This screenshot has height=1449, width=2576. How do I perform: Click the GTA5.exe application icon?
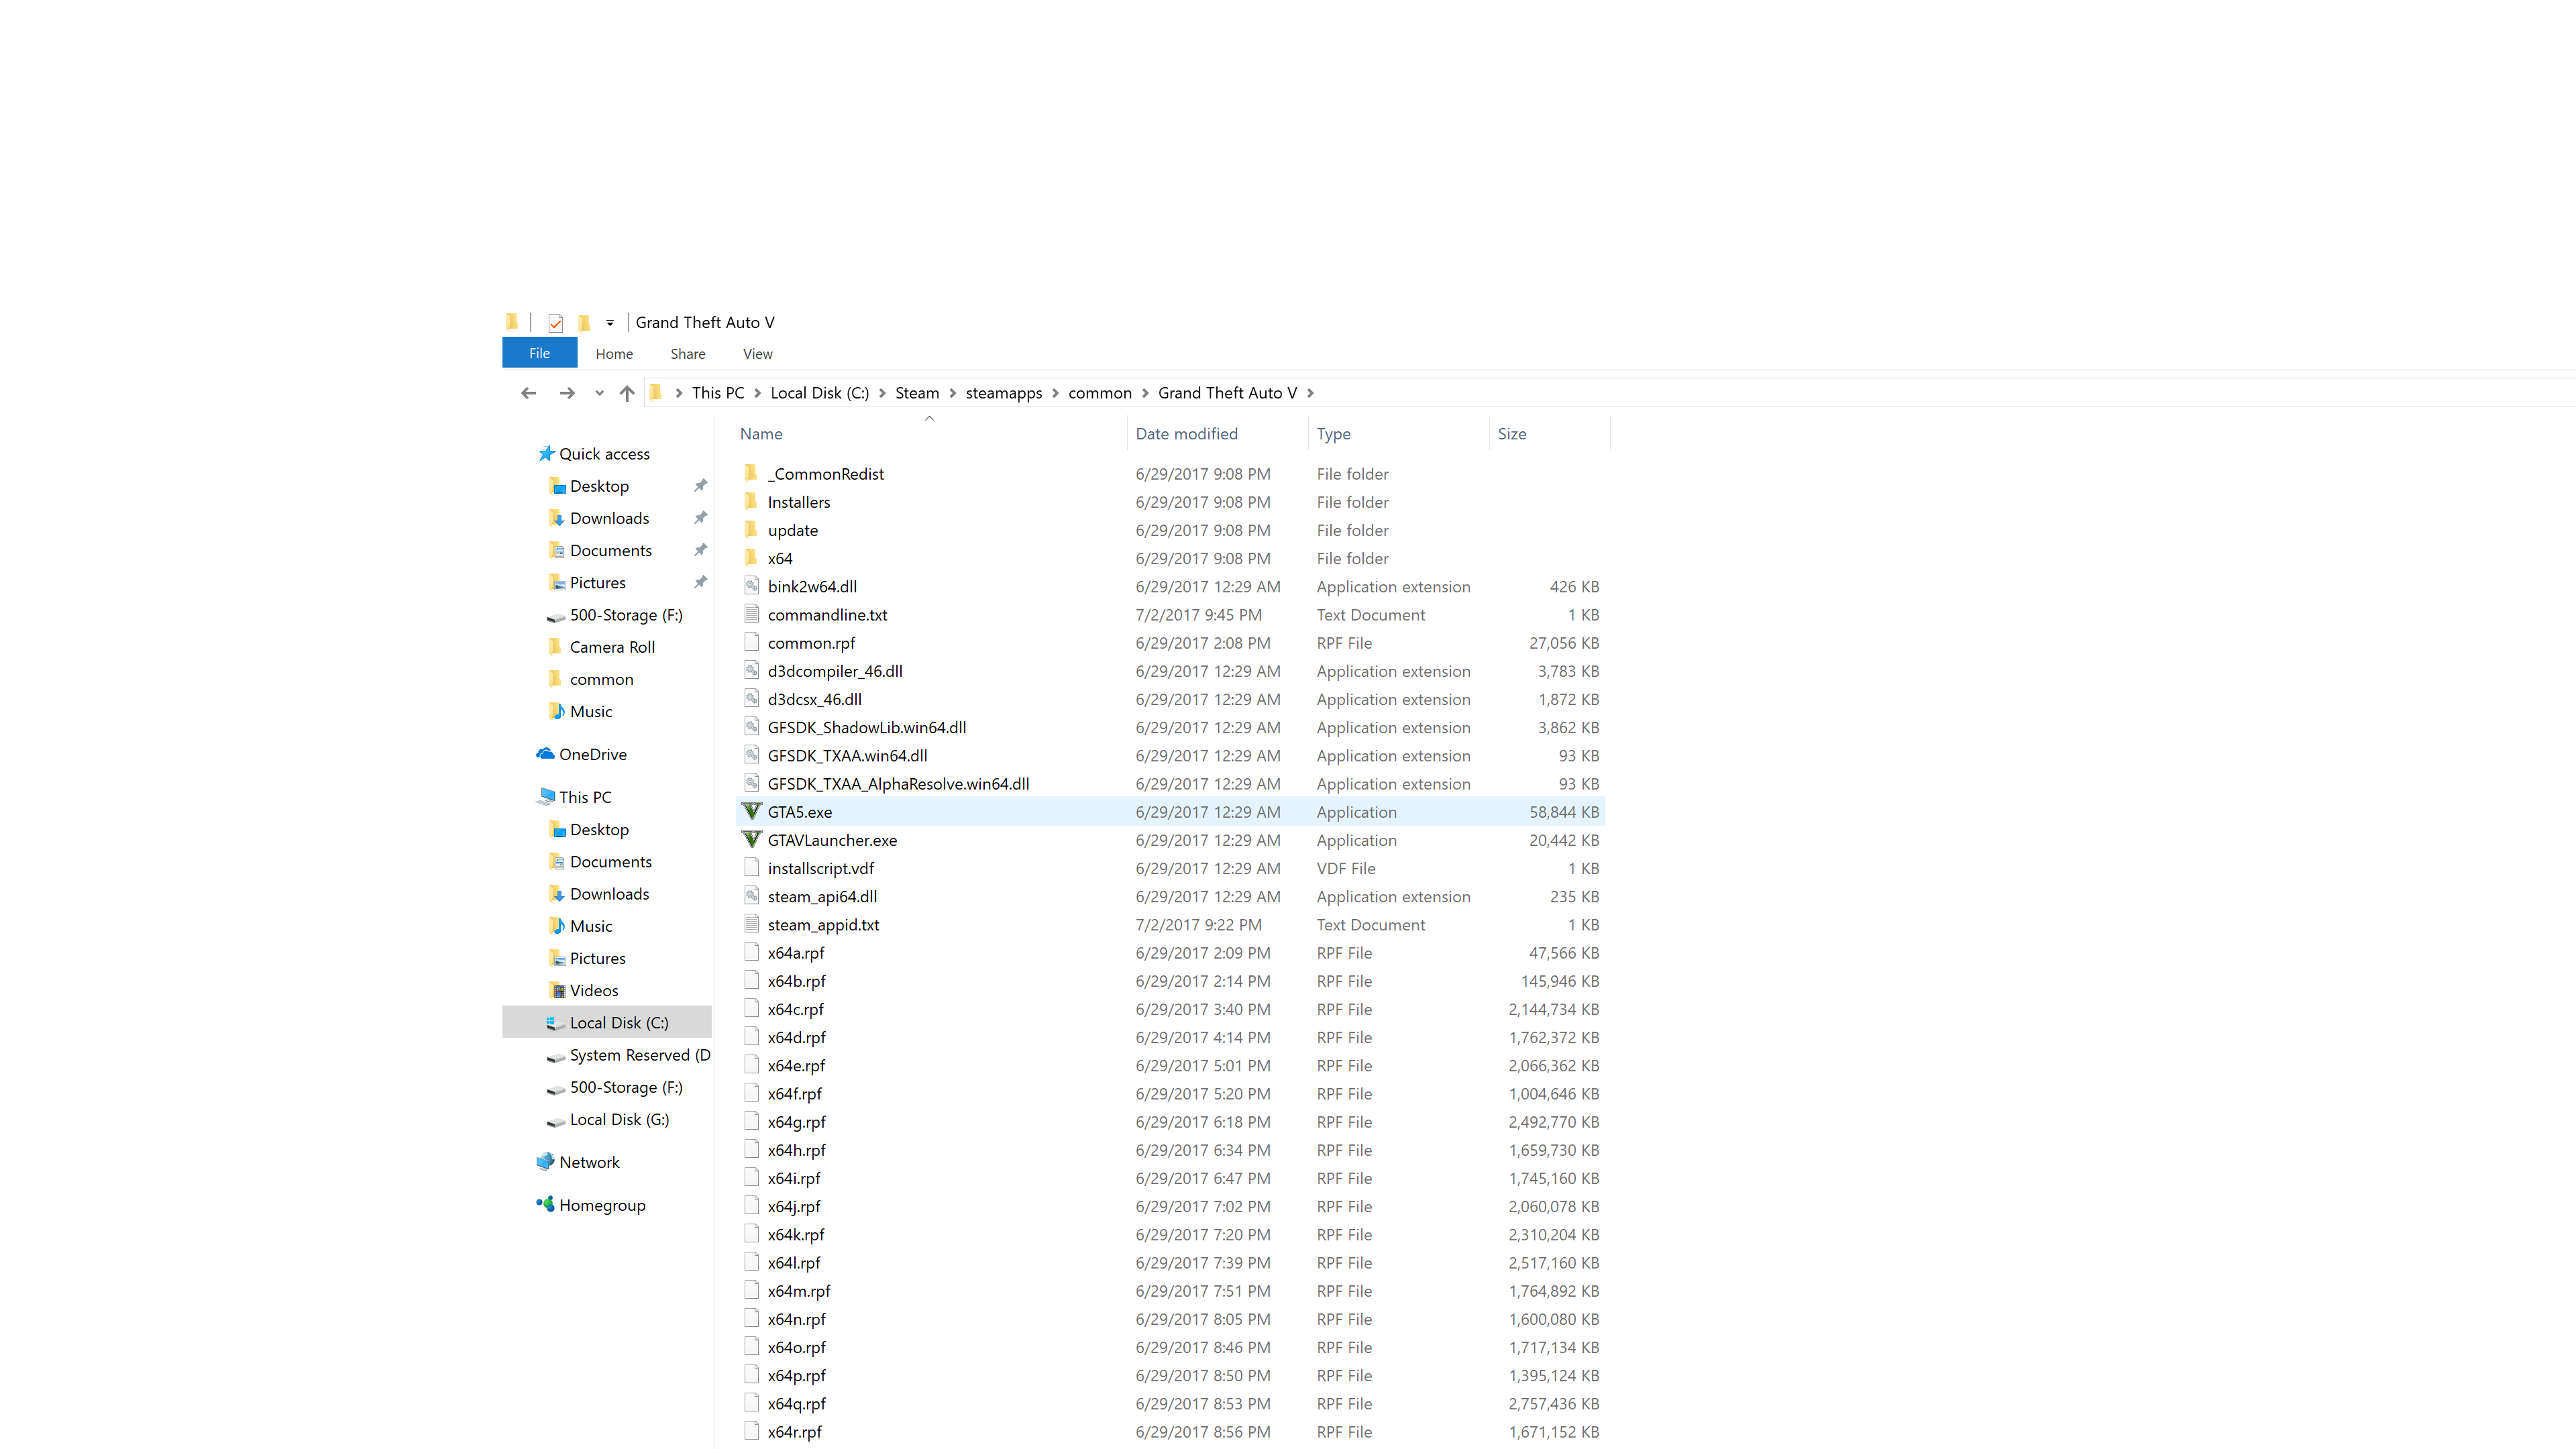752,811
